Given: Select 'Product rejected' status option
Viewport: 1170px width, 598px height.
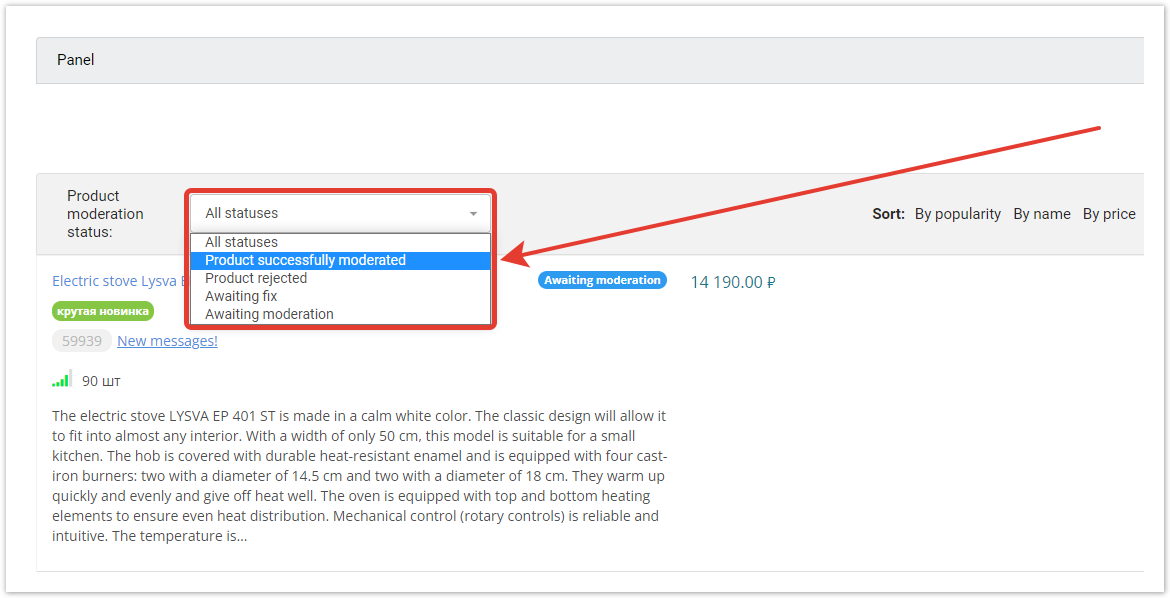Looking at the screenshot, I should pyautogui.click(x=256, y=278).
